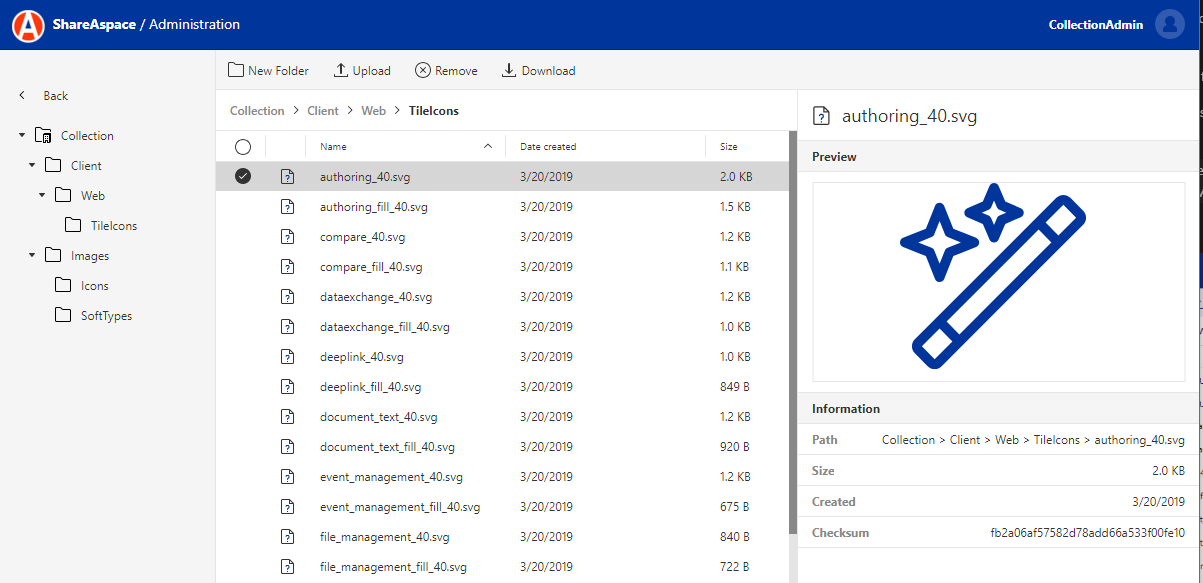Click the ShareAspace logo icon

(x=28, y=25)
